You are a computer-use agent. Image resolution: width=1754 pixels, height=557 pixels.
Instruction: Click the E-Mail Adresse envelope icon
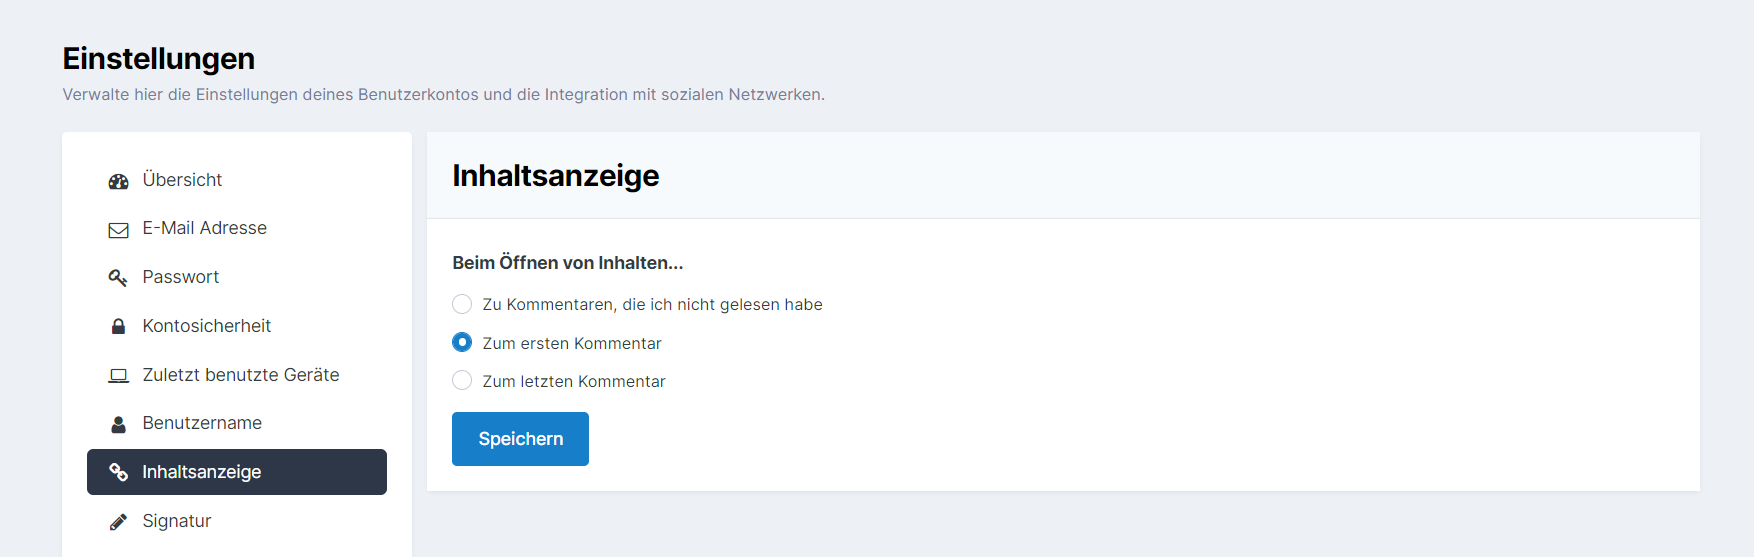118,230
